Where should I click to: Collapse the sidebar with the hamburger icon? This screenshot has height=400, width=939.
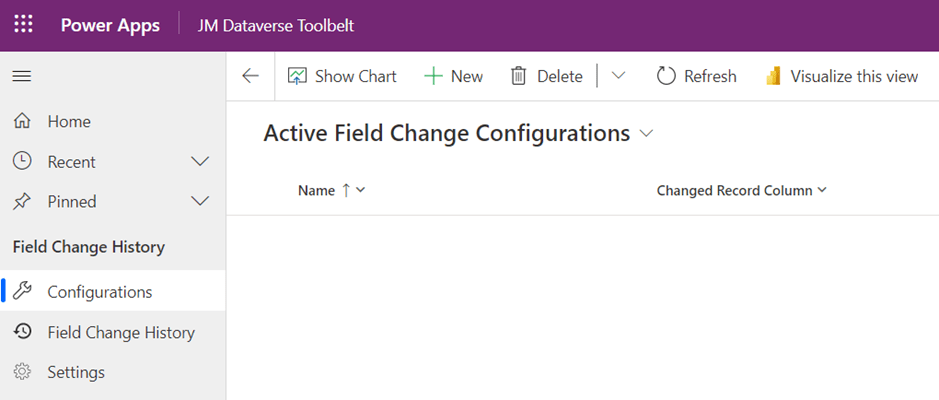(x=21, y=77)
